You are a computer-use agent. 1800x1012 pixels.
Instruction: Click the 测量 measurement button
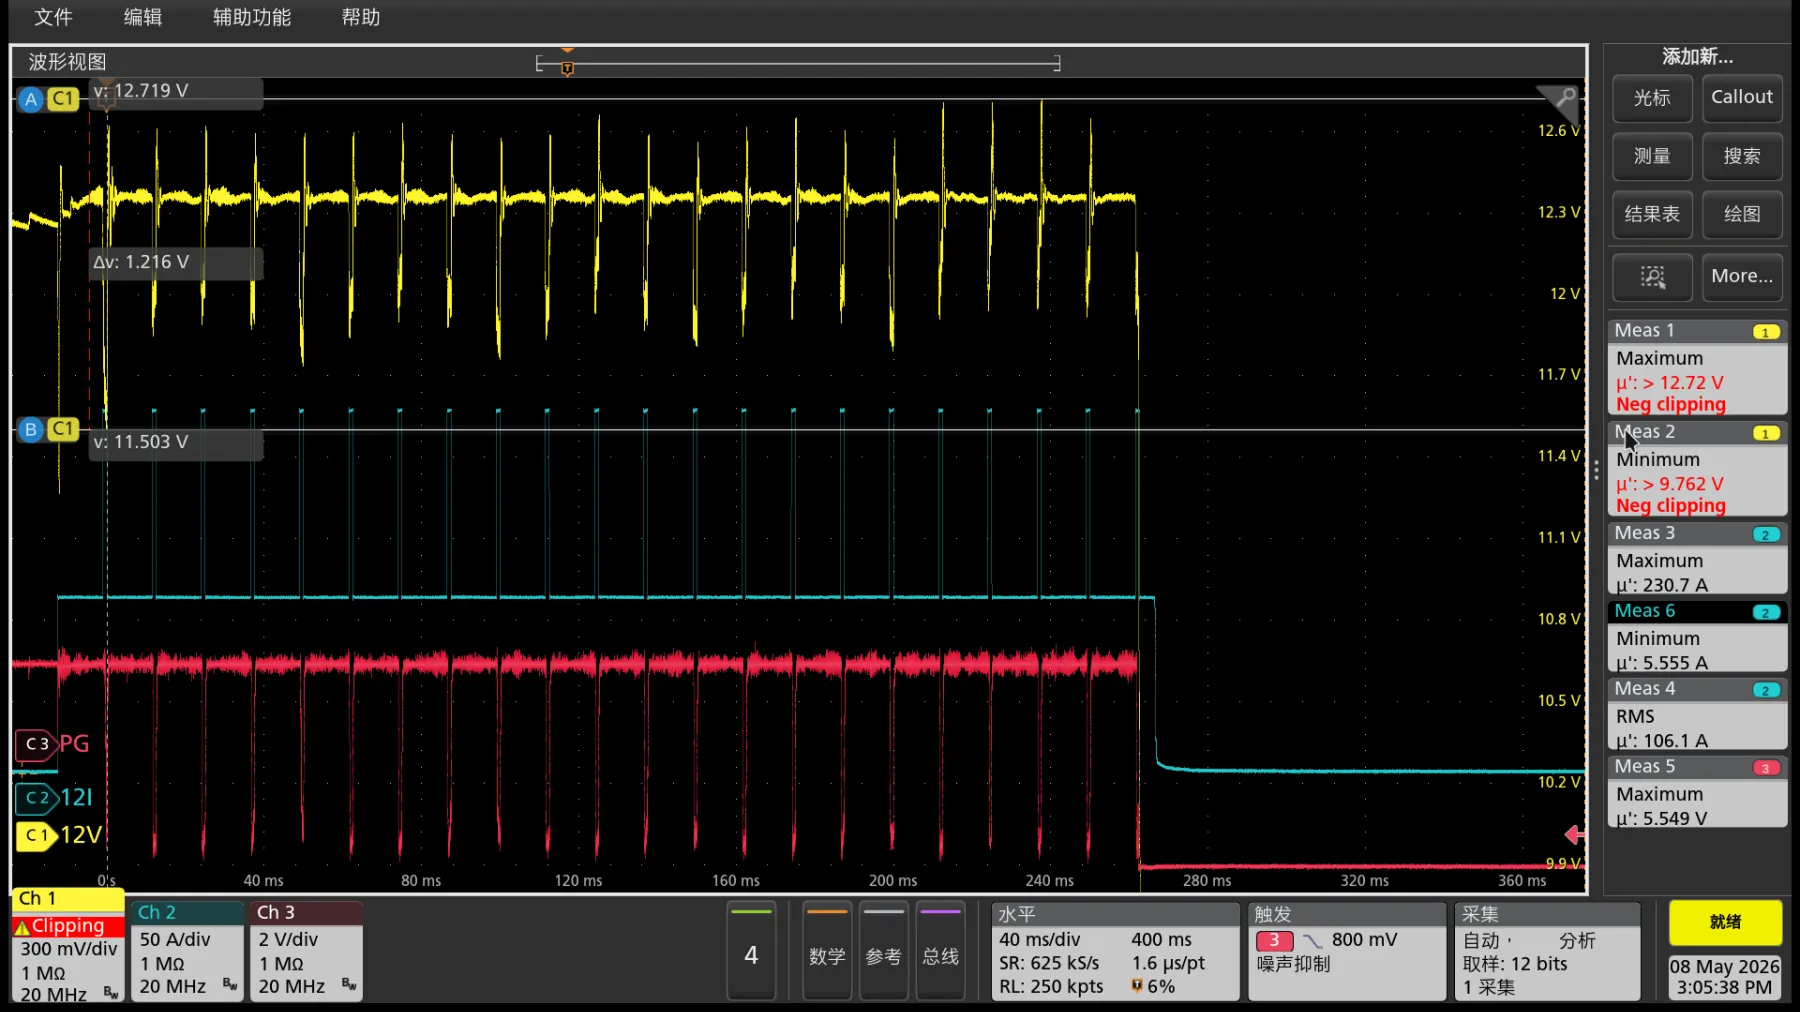click(x=1652, y=156)
